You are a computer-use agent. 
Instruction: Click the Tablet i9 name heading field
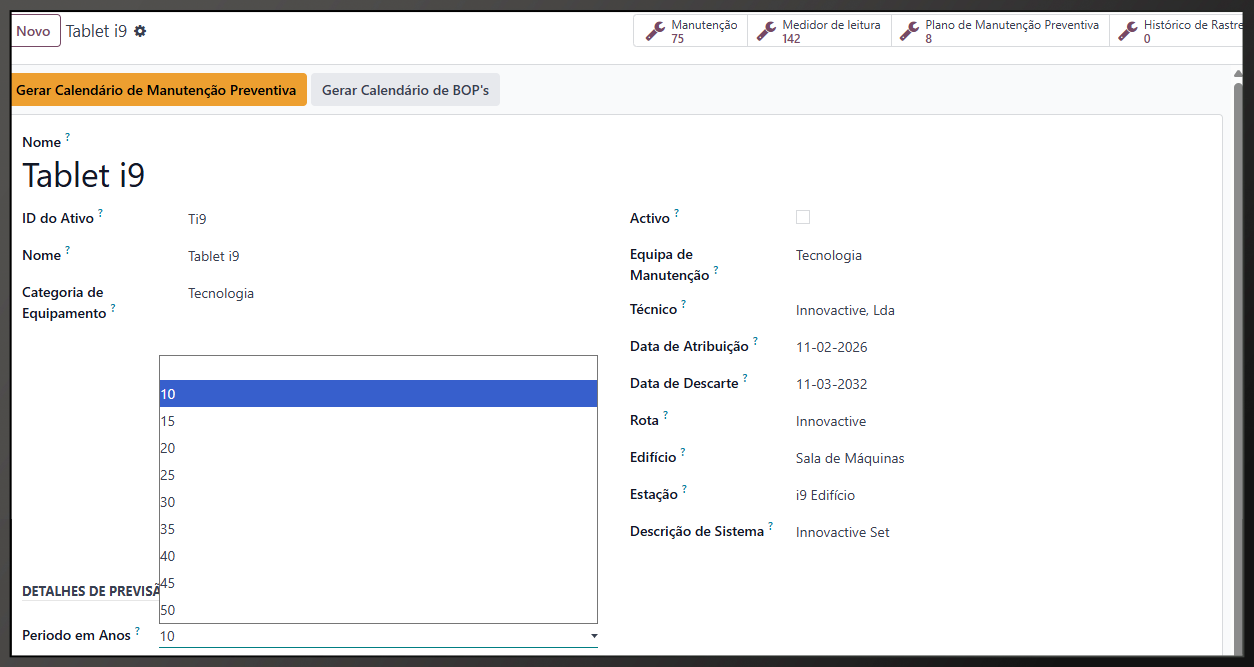84,175
